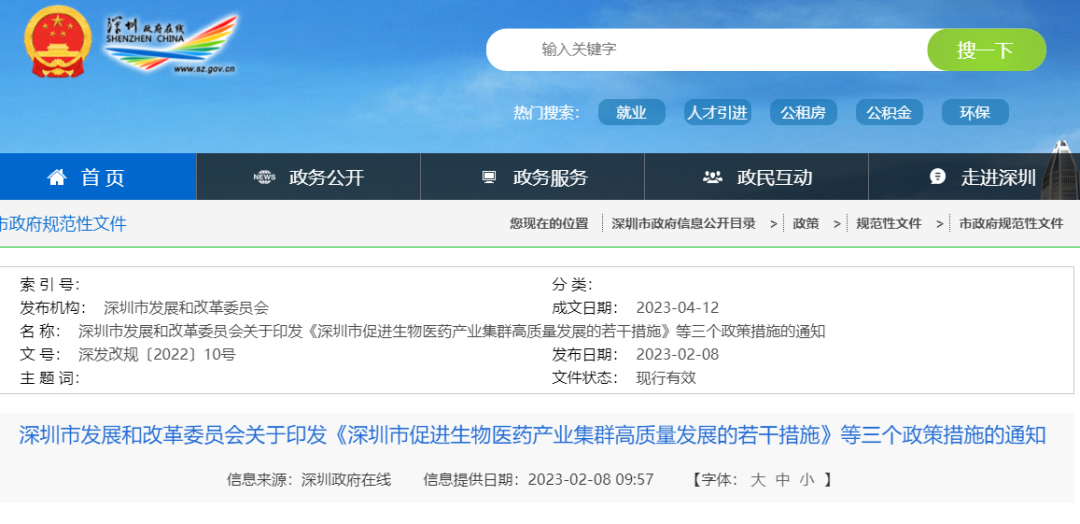Select the 就业 hot search tag

631,113
